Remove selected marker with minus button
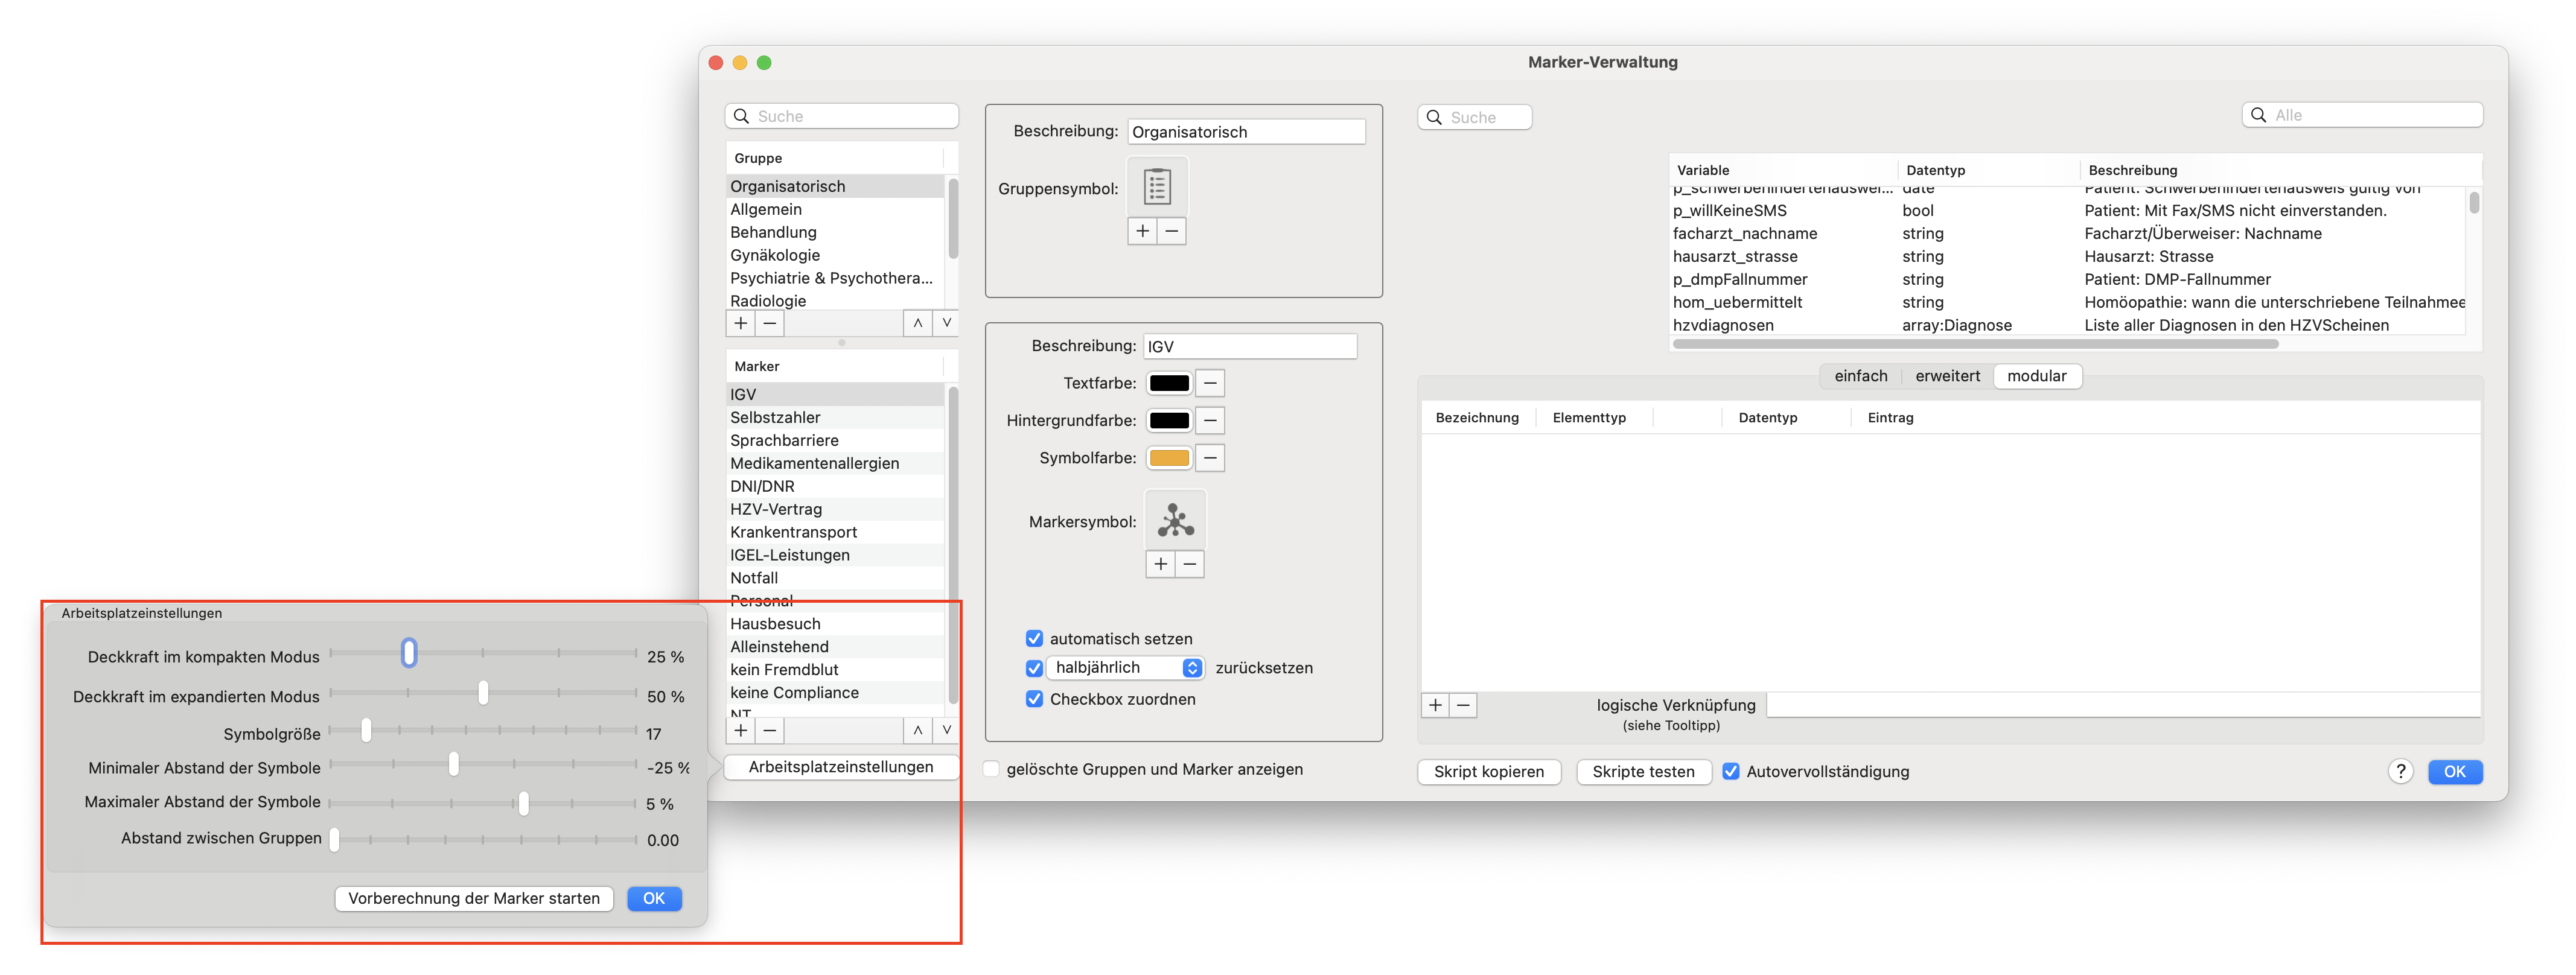 coord(769,730)
